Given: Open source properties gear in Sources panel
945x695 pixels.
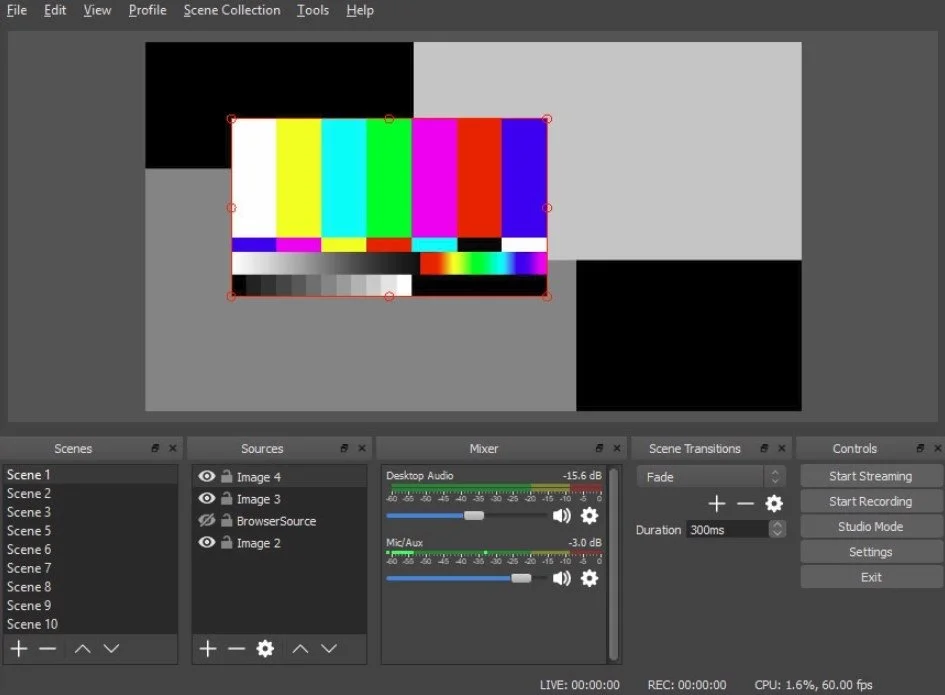Looking at the screenshot, I should (264, 649).
